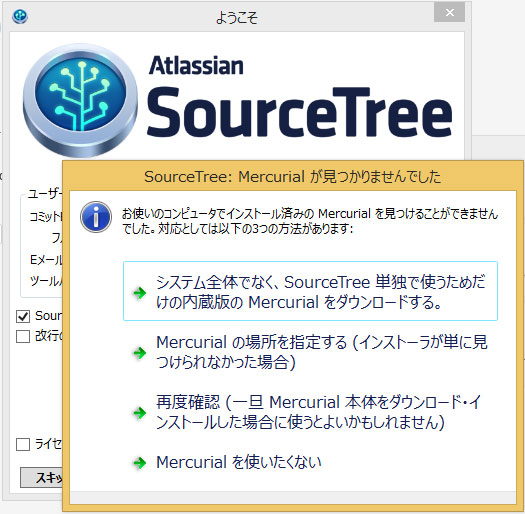Uncheck the checked 'Sour...' checkbox
The width and height of the screenshot is (525, 514).
(x=23, y=316)
